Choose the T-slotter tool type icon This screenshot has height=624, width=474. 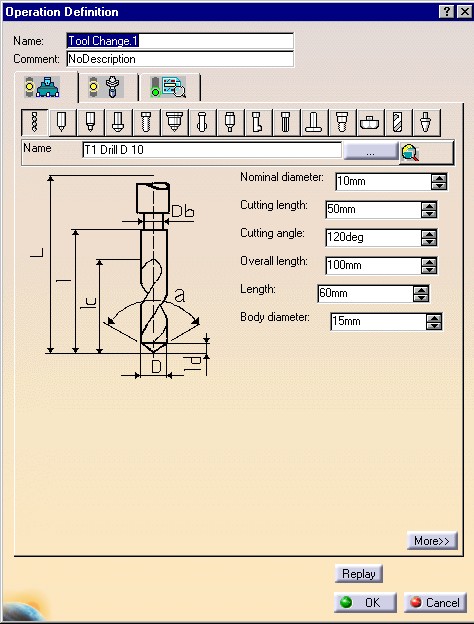313,122
